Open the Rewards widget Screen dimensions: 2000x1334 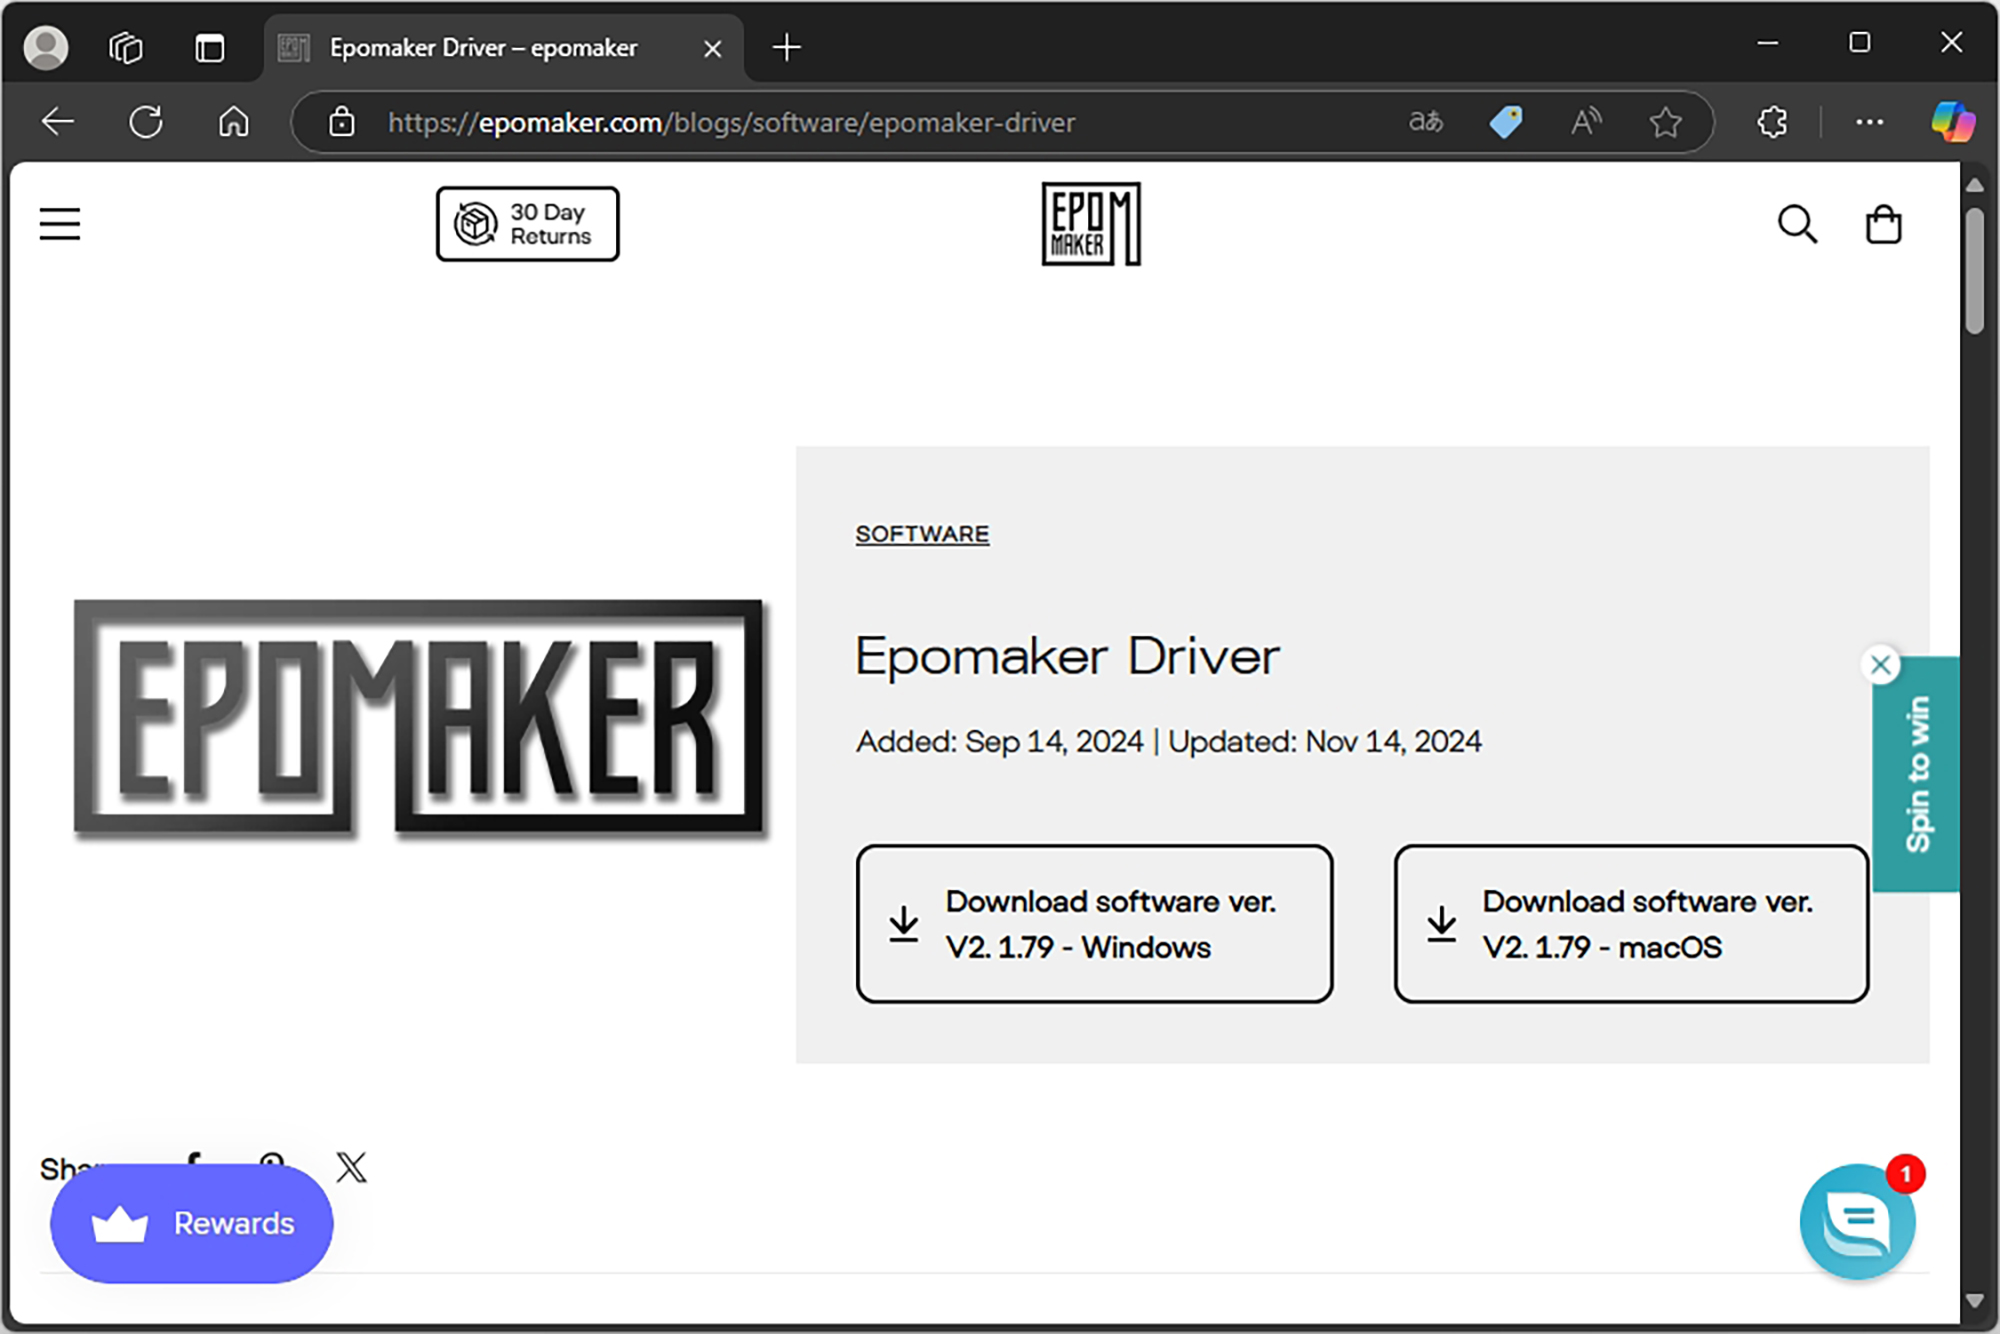tap(192, 1223)
